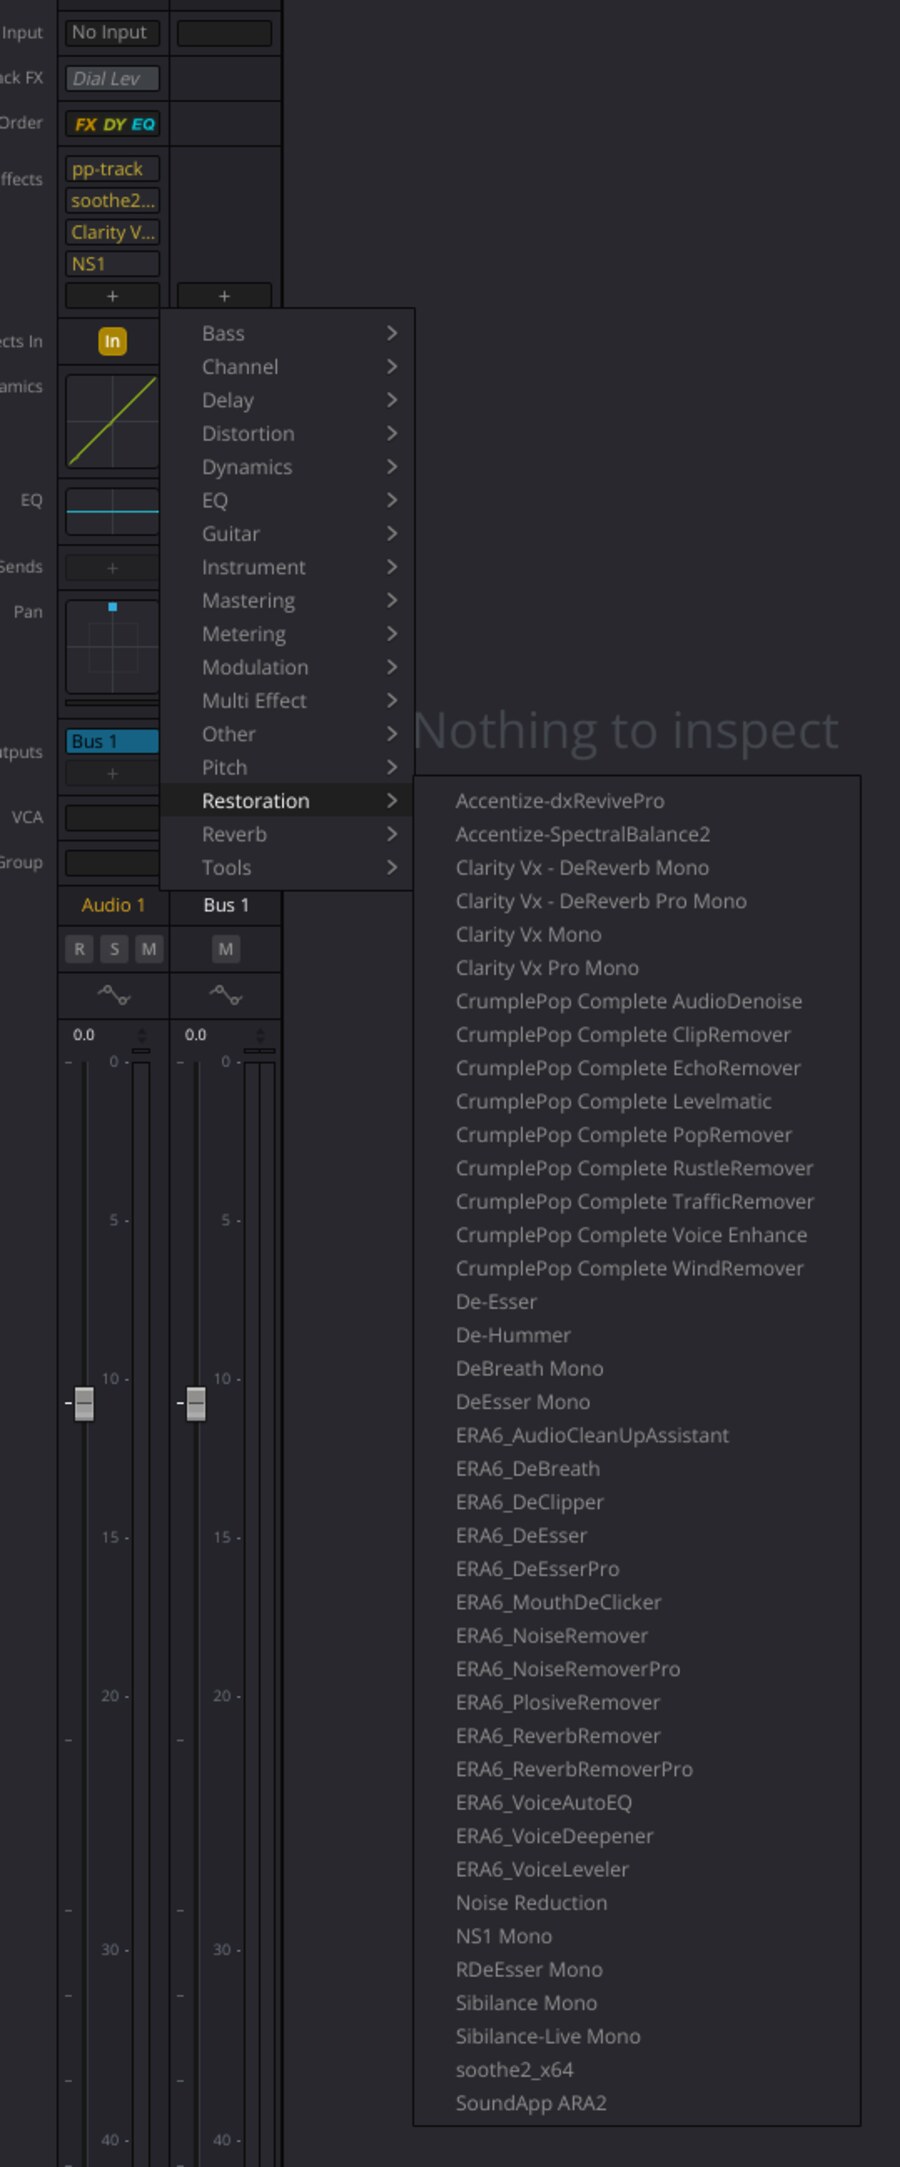
Task: Open the Pitch effects category
Action: 287,767
